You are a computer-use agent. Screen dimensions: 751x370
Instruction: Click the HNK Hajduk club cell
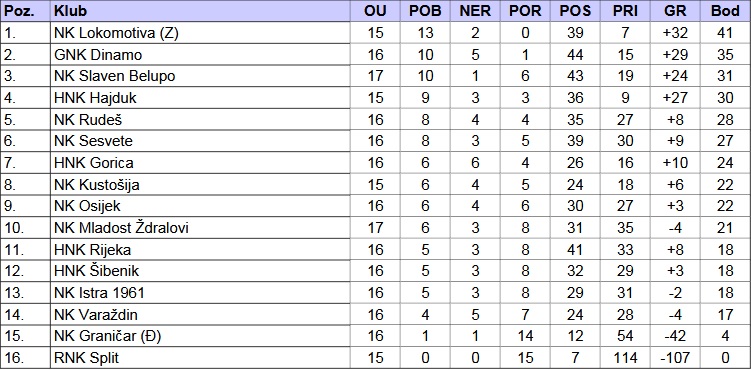click(200, 98)
